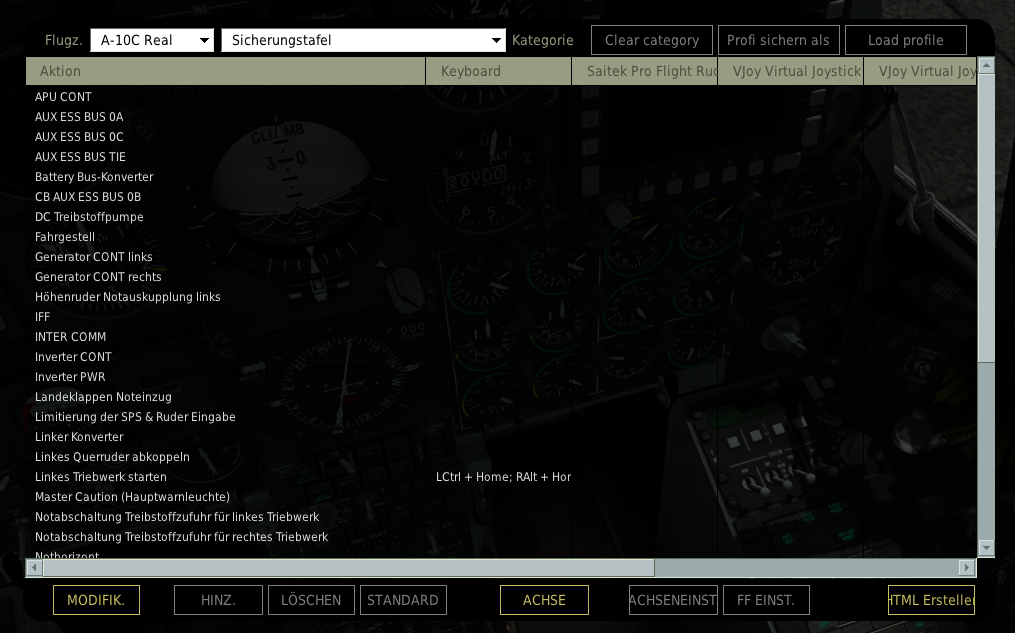Screen dimensions: 1015x633
Task: Select the Battery Bus-Konverter row
Action: tap(501, 177)
